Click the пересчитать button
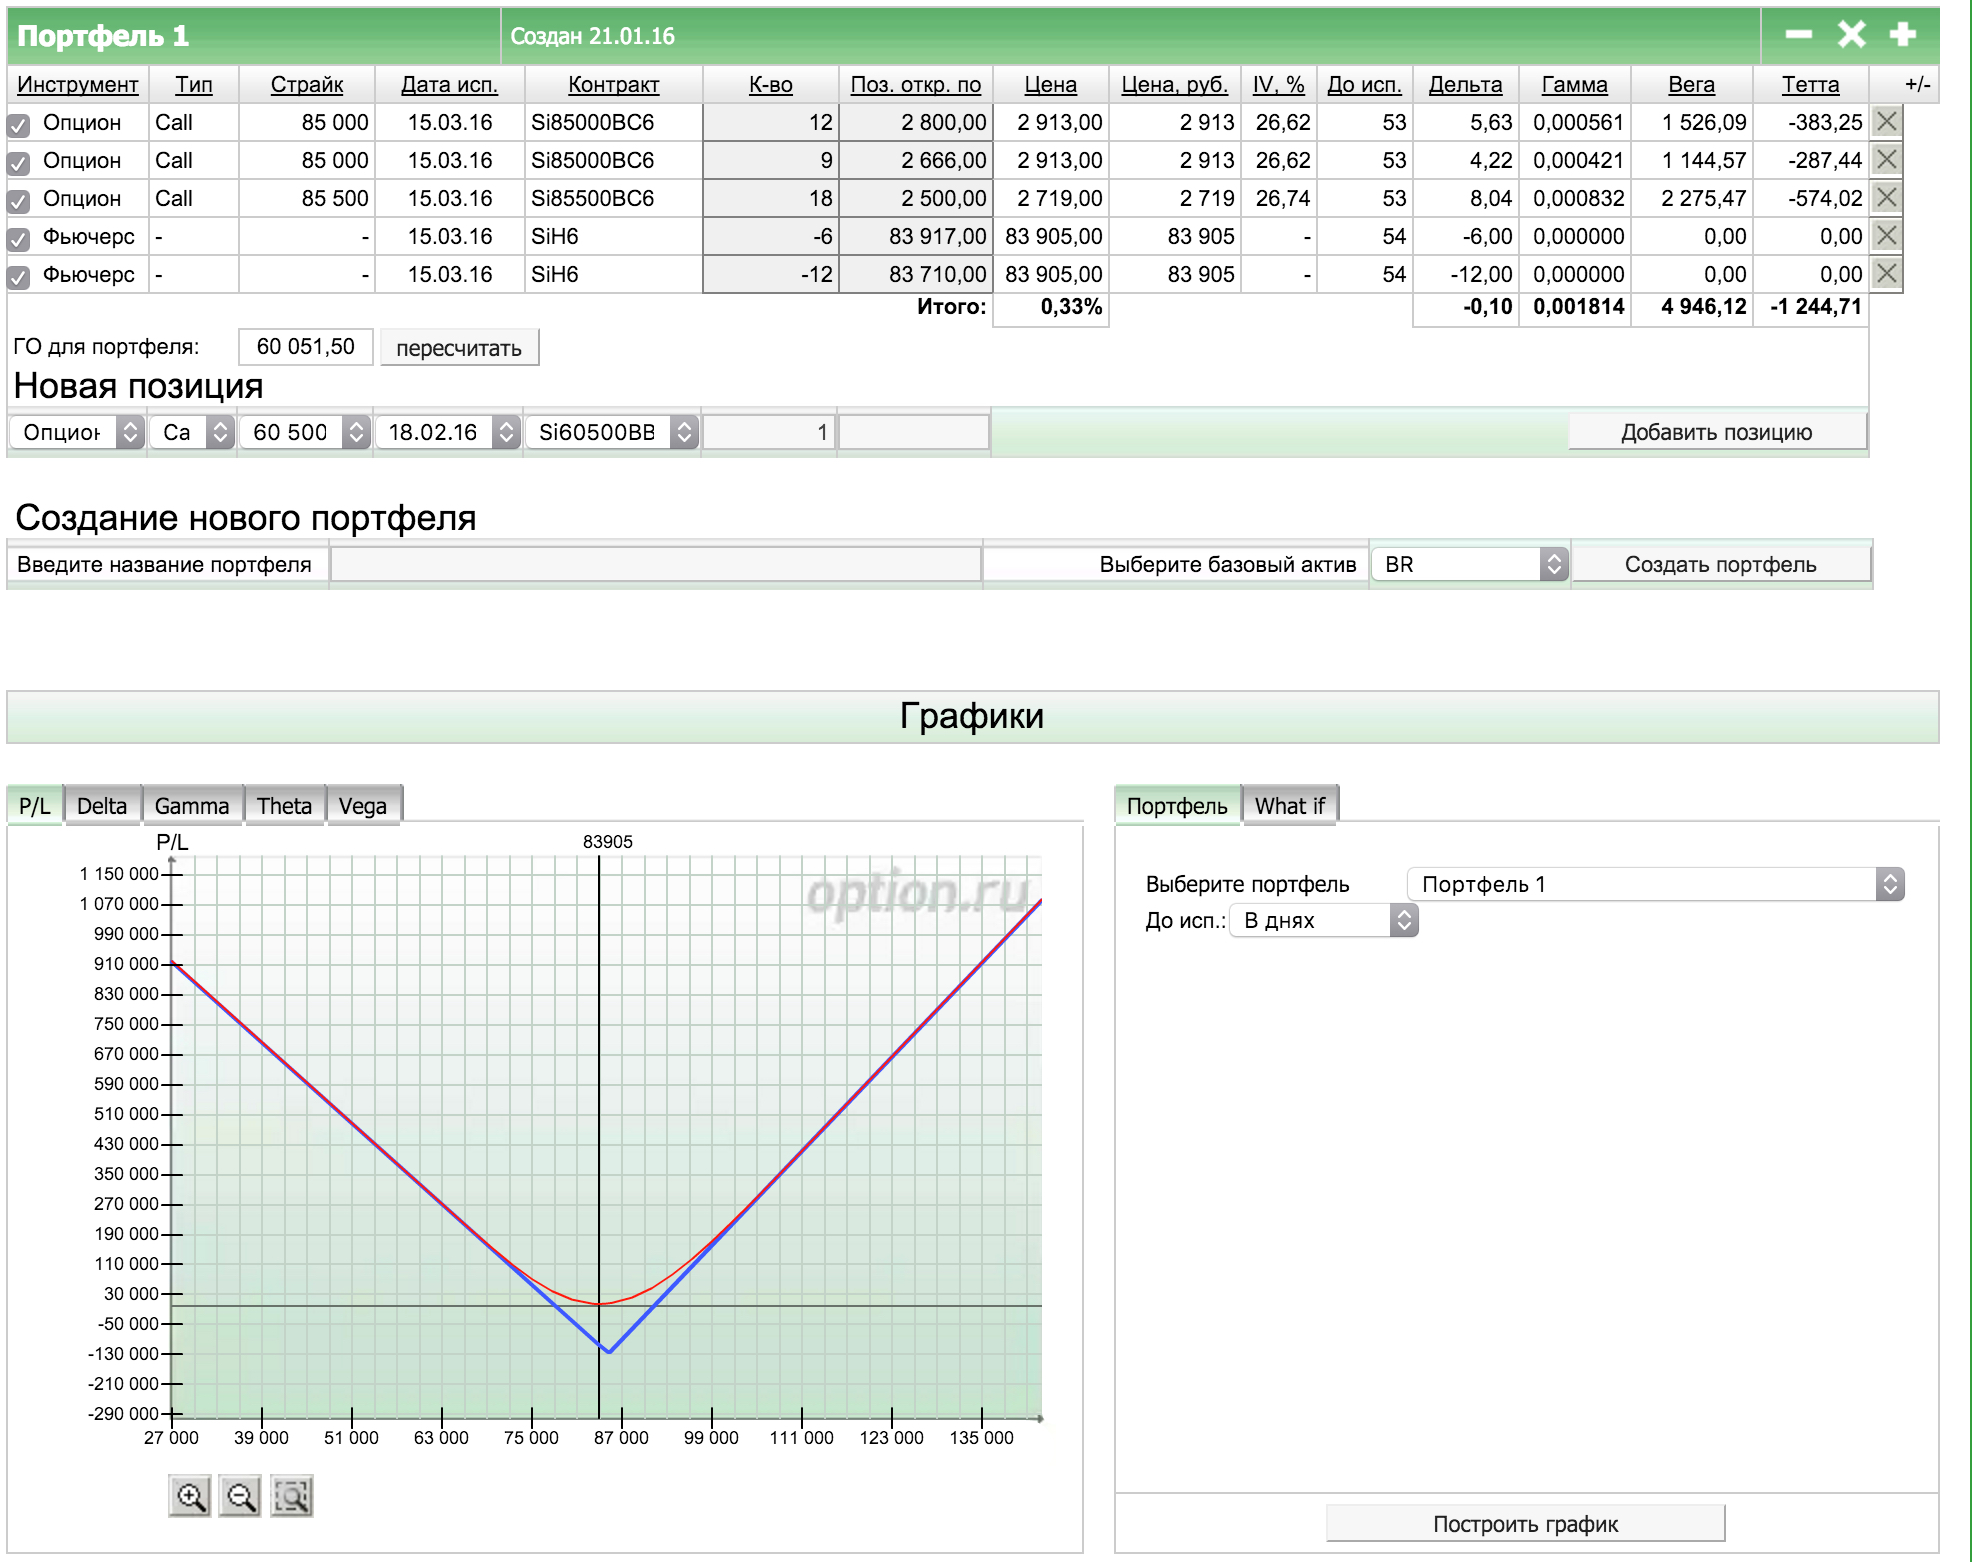The image size is (1976, 1562). tap(459, 348)
